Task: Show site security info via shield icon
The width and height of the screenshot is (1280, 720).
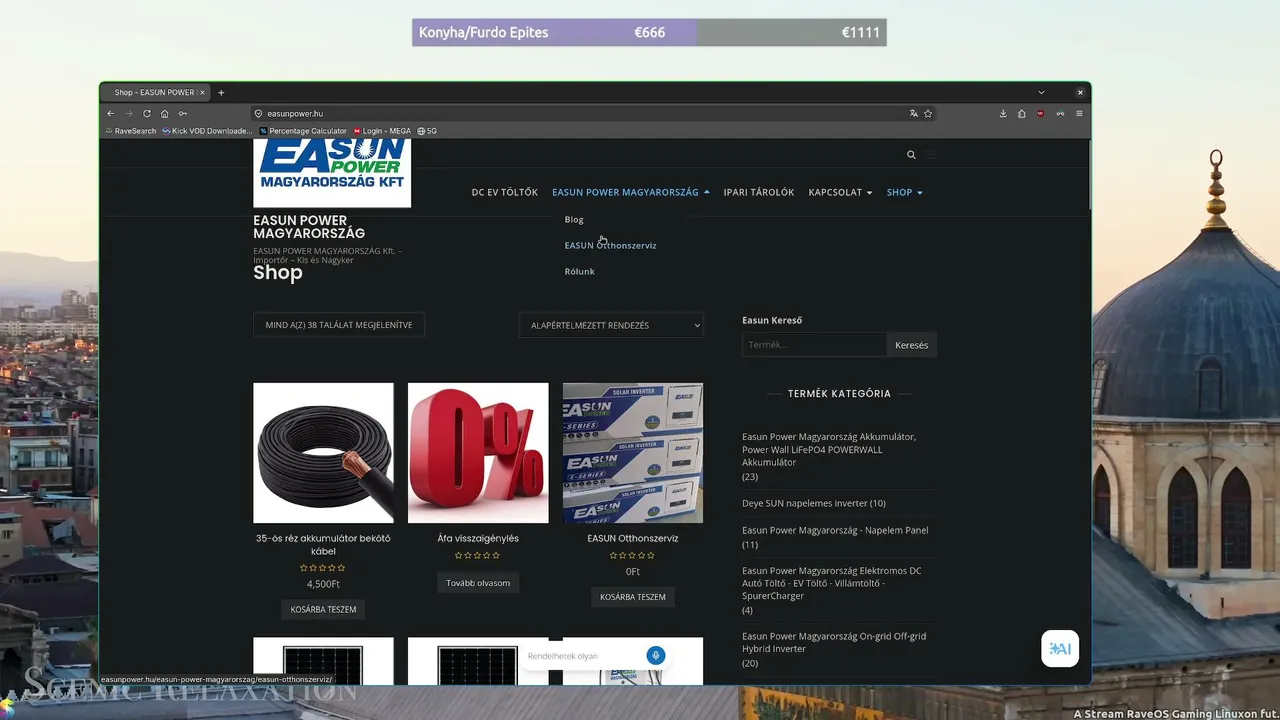Action: [x=258, y=114]
